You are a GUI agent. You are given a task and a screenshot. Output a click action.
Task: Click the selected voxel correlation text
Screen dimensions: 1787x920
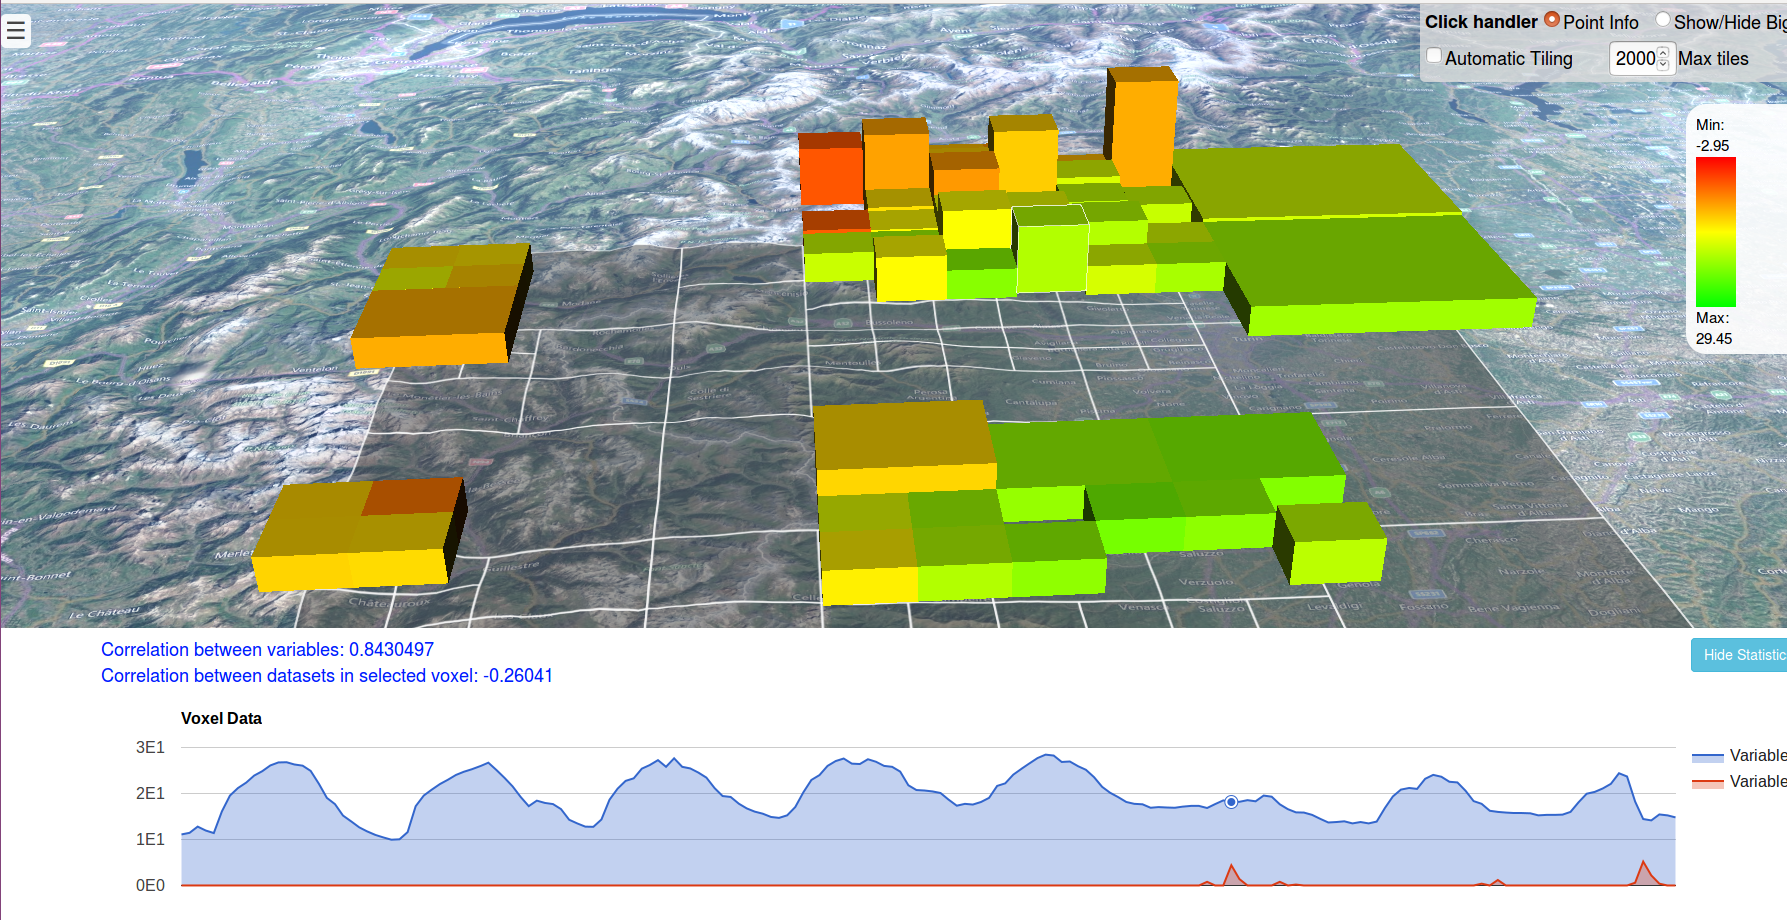(x=326, y=676)
